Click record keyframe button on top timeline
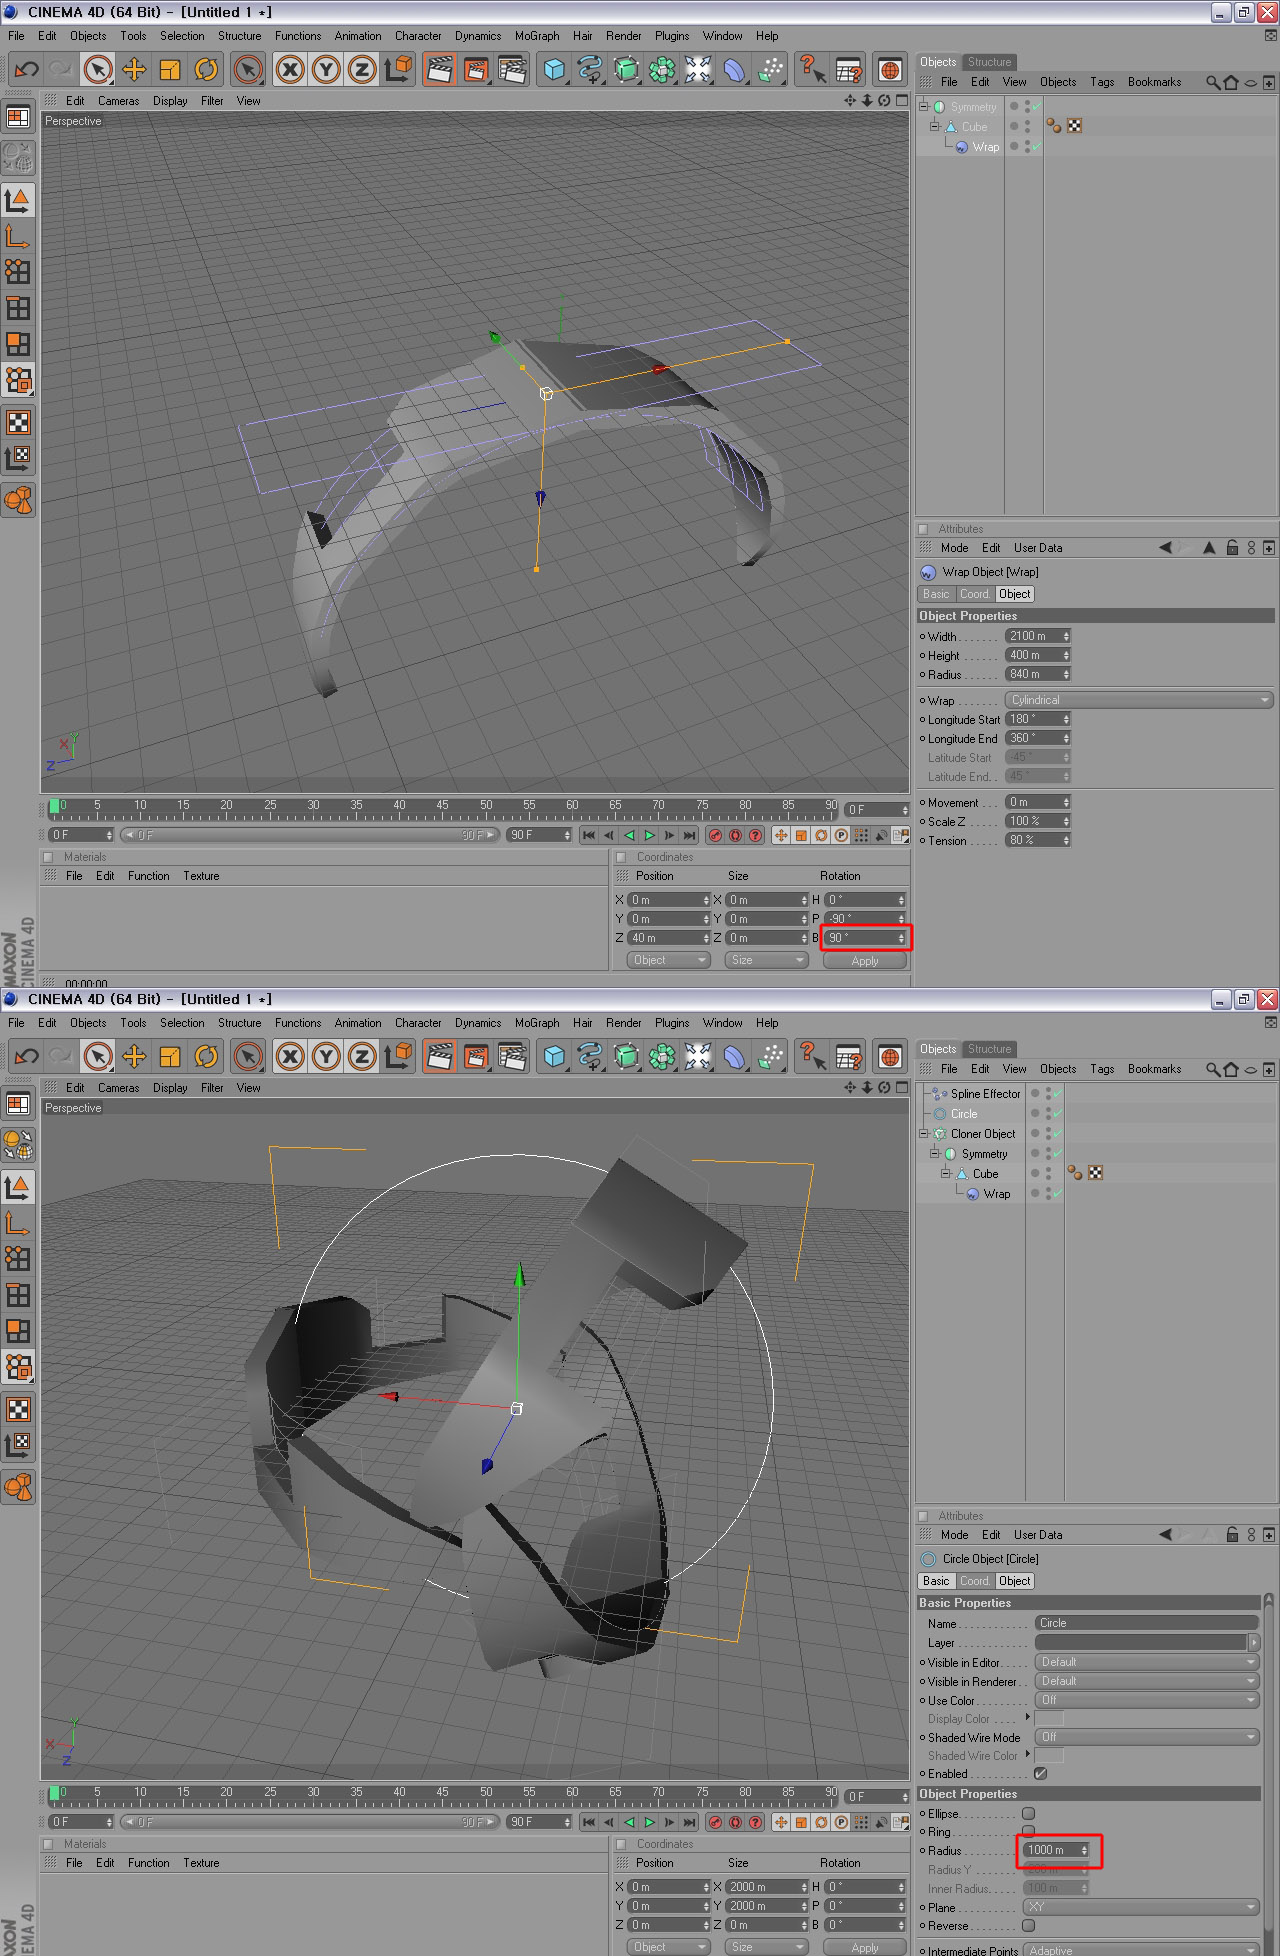Viewport: 1280px width, 1956px height. point(715,835)
